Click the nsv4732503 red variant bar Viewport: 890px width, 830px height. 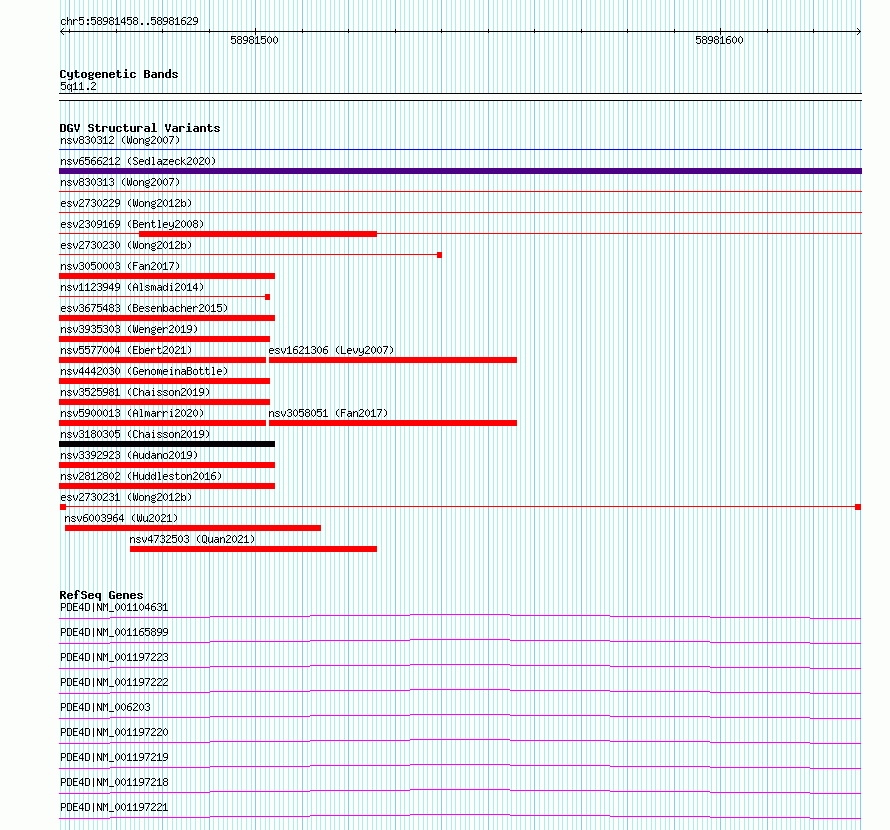[253, 549]
